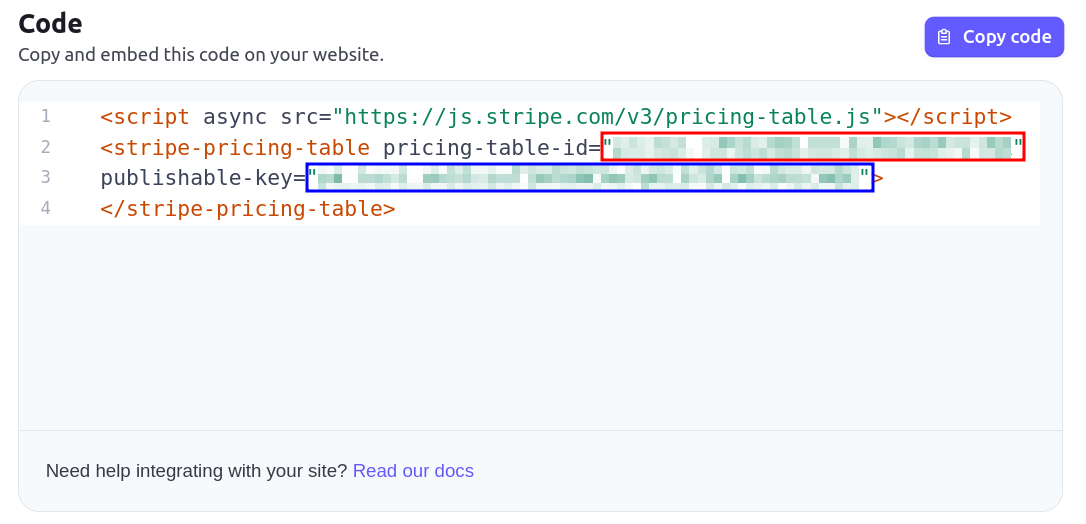The image size is (1086, 524).
Task: Click the opening <script tag on line 1
Action: [x=145, y=117]
